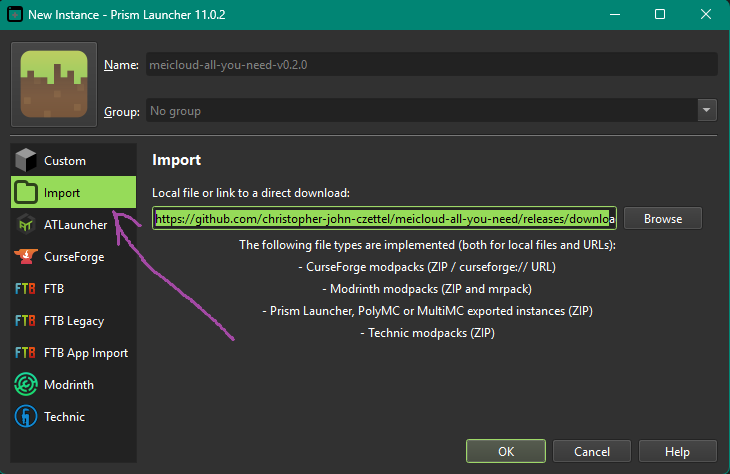Click the Group label
730x474 pixels.
[x=122, y=112]
